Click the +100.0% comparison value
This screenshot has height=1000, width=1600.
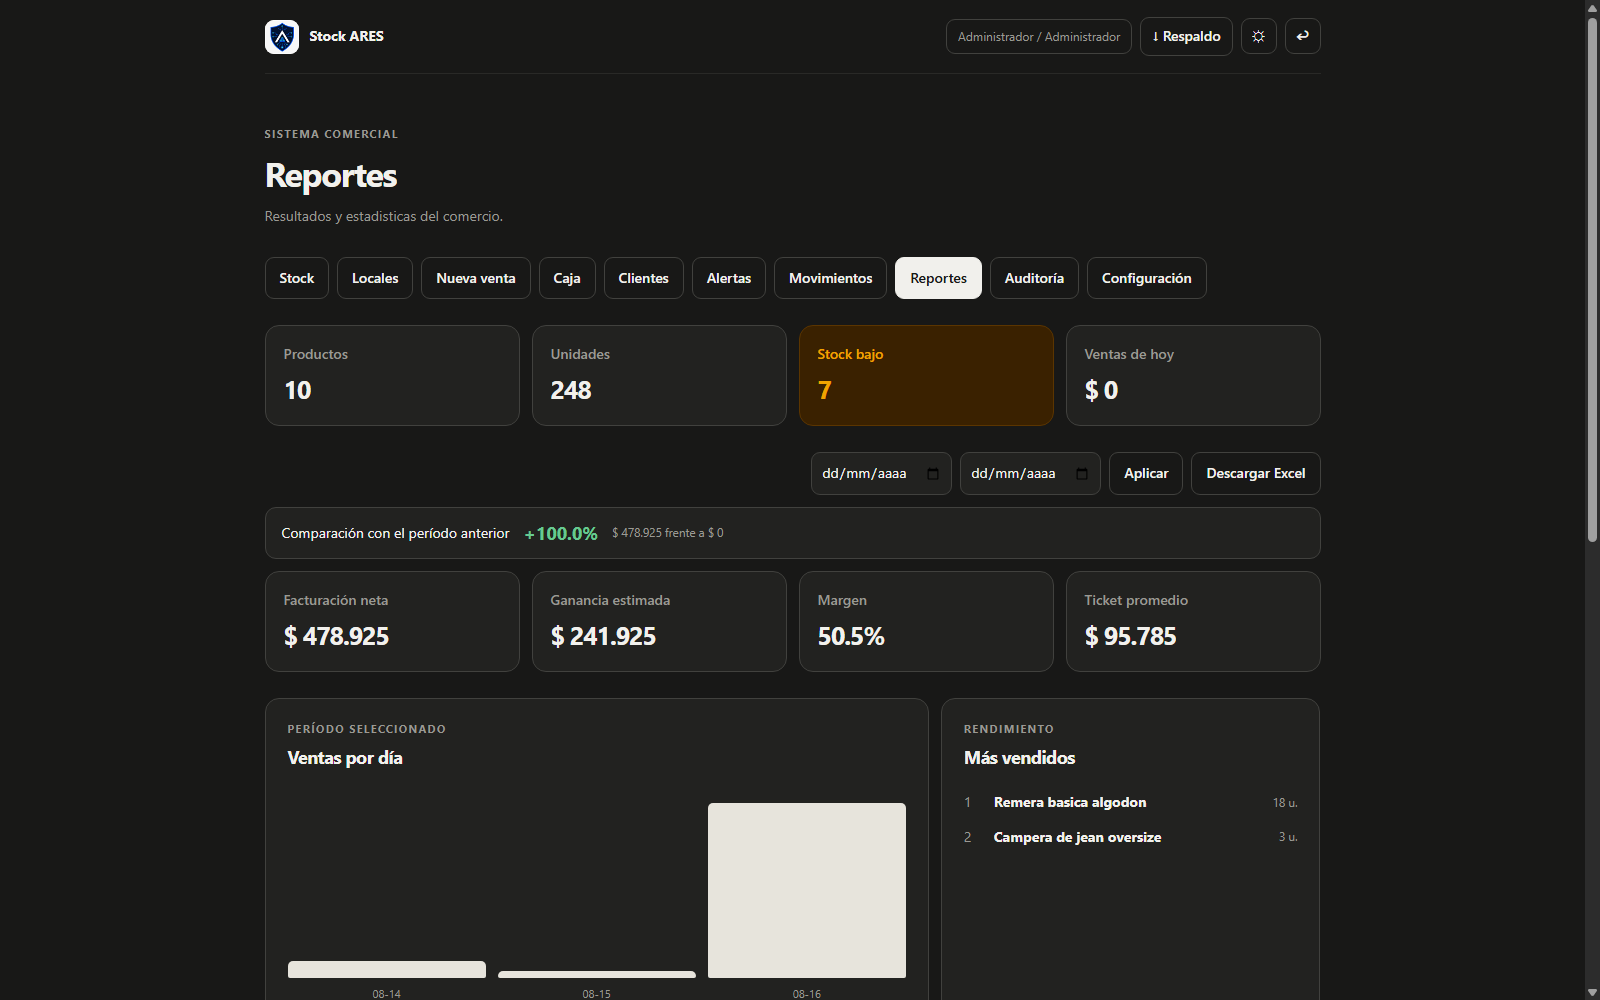(x=561, y=534)
